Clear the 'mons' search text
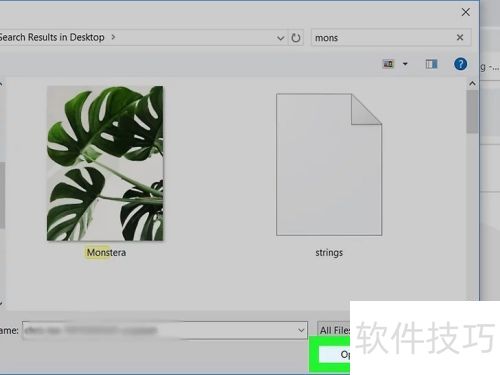Viewport: 500px width, 375px height. pos(460,37)
